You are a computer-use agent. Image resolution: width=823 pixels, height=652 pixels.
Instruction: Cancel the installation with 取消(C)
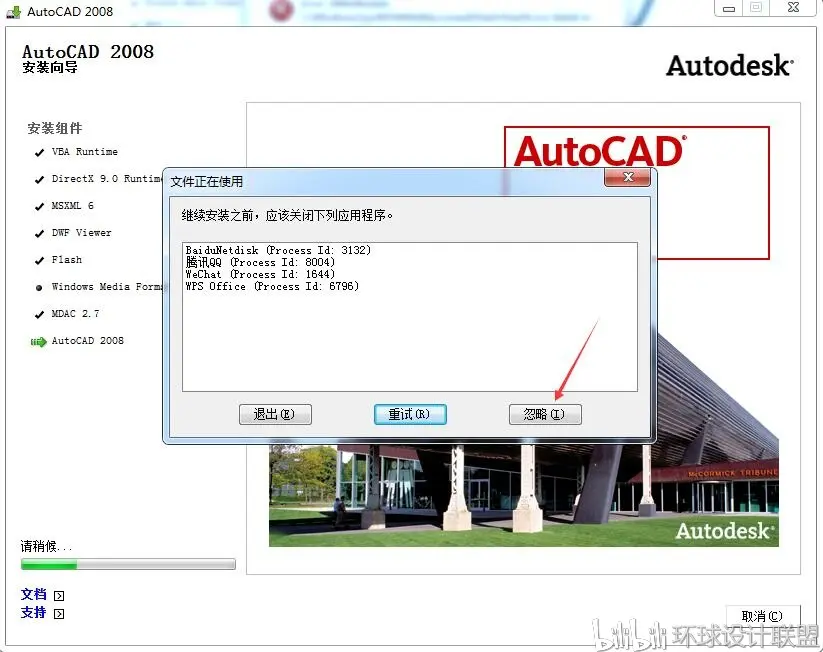coord(762,616)
